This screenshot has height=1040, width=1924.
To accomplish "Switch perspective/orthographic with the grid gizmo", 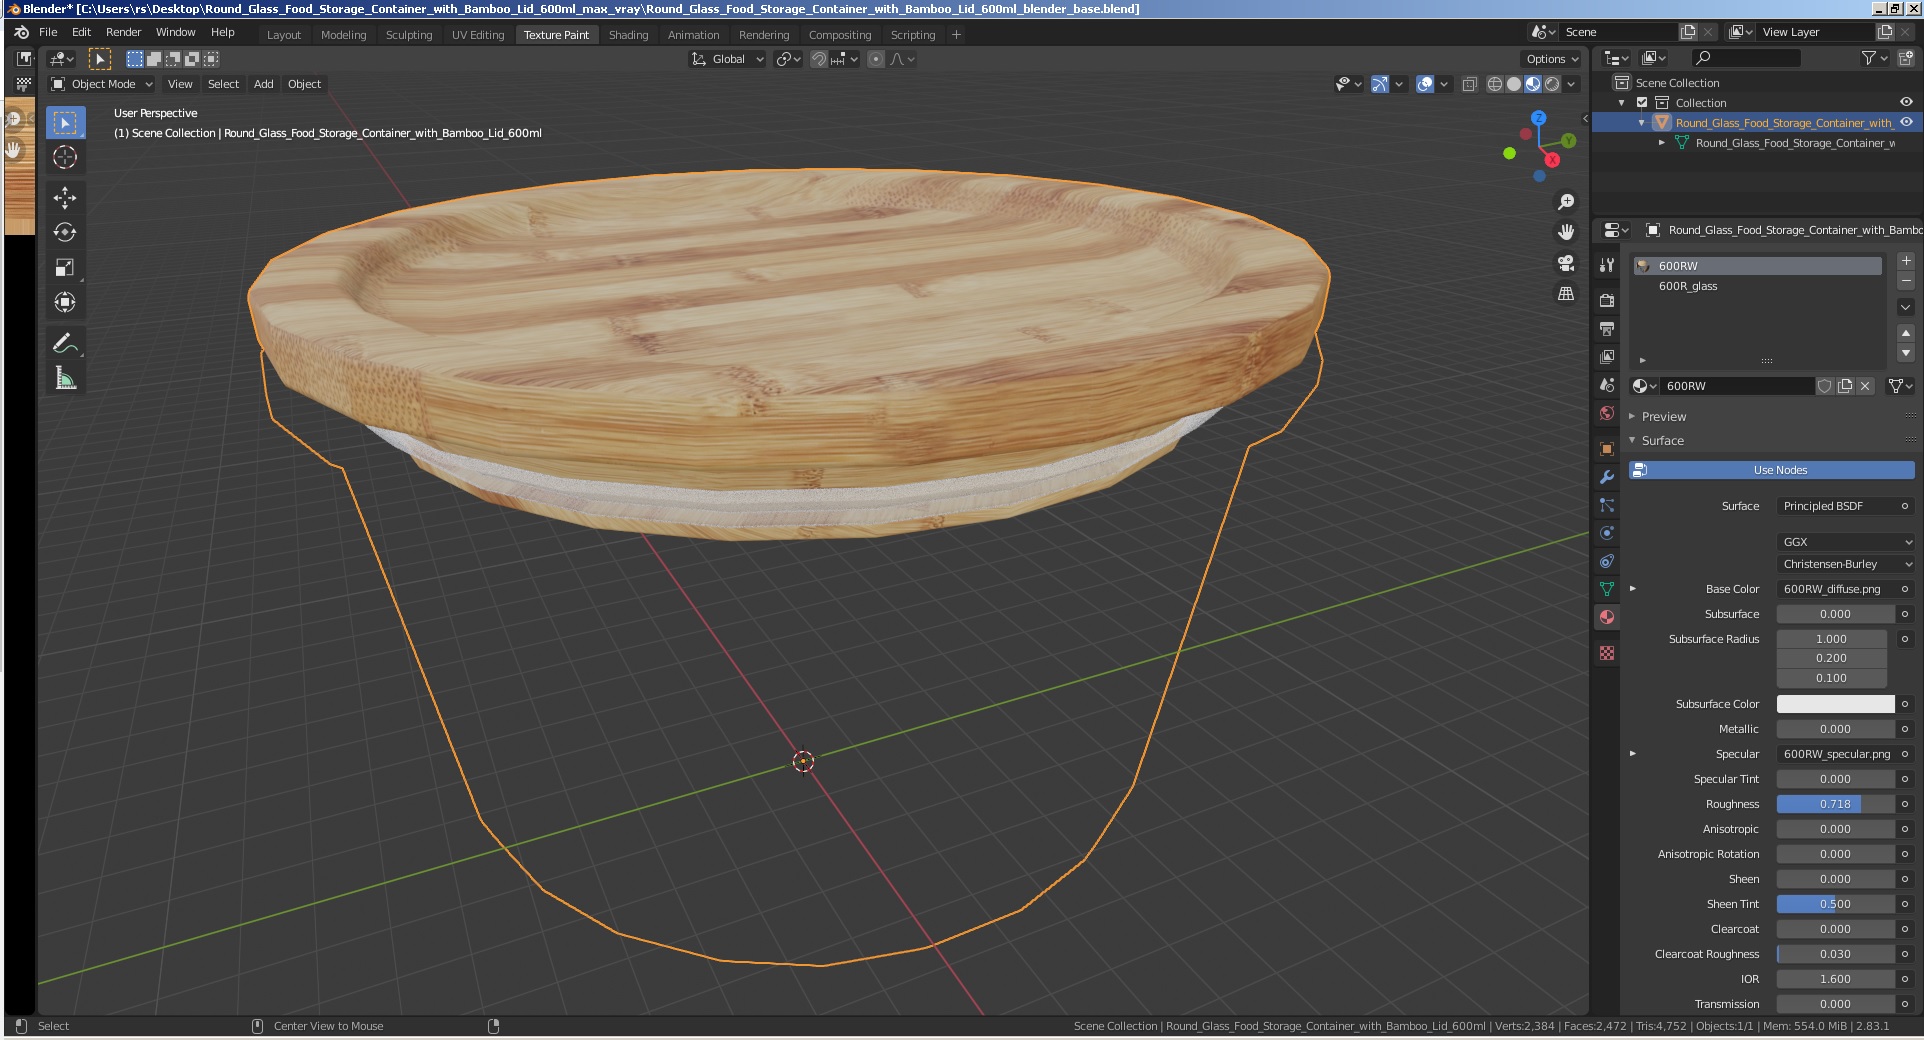I will 1566,294.
